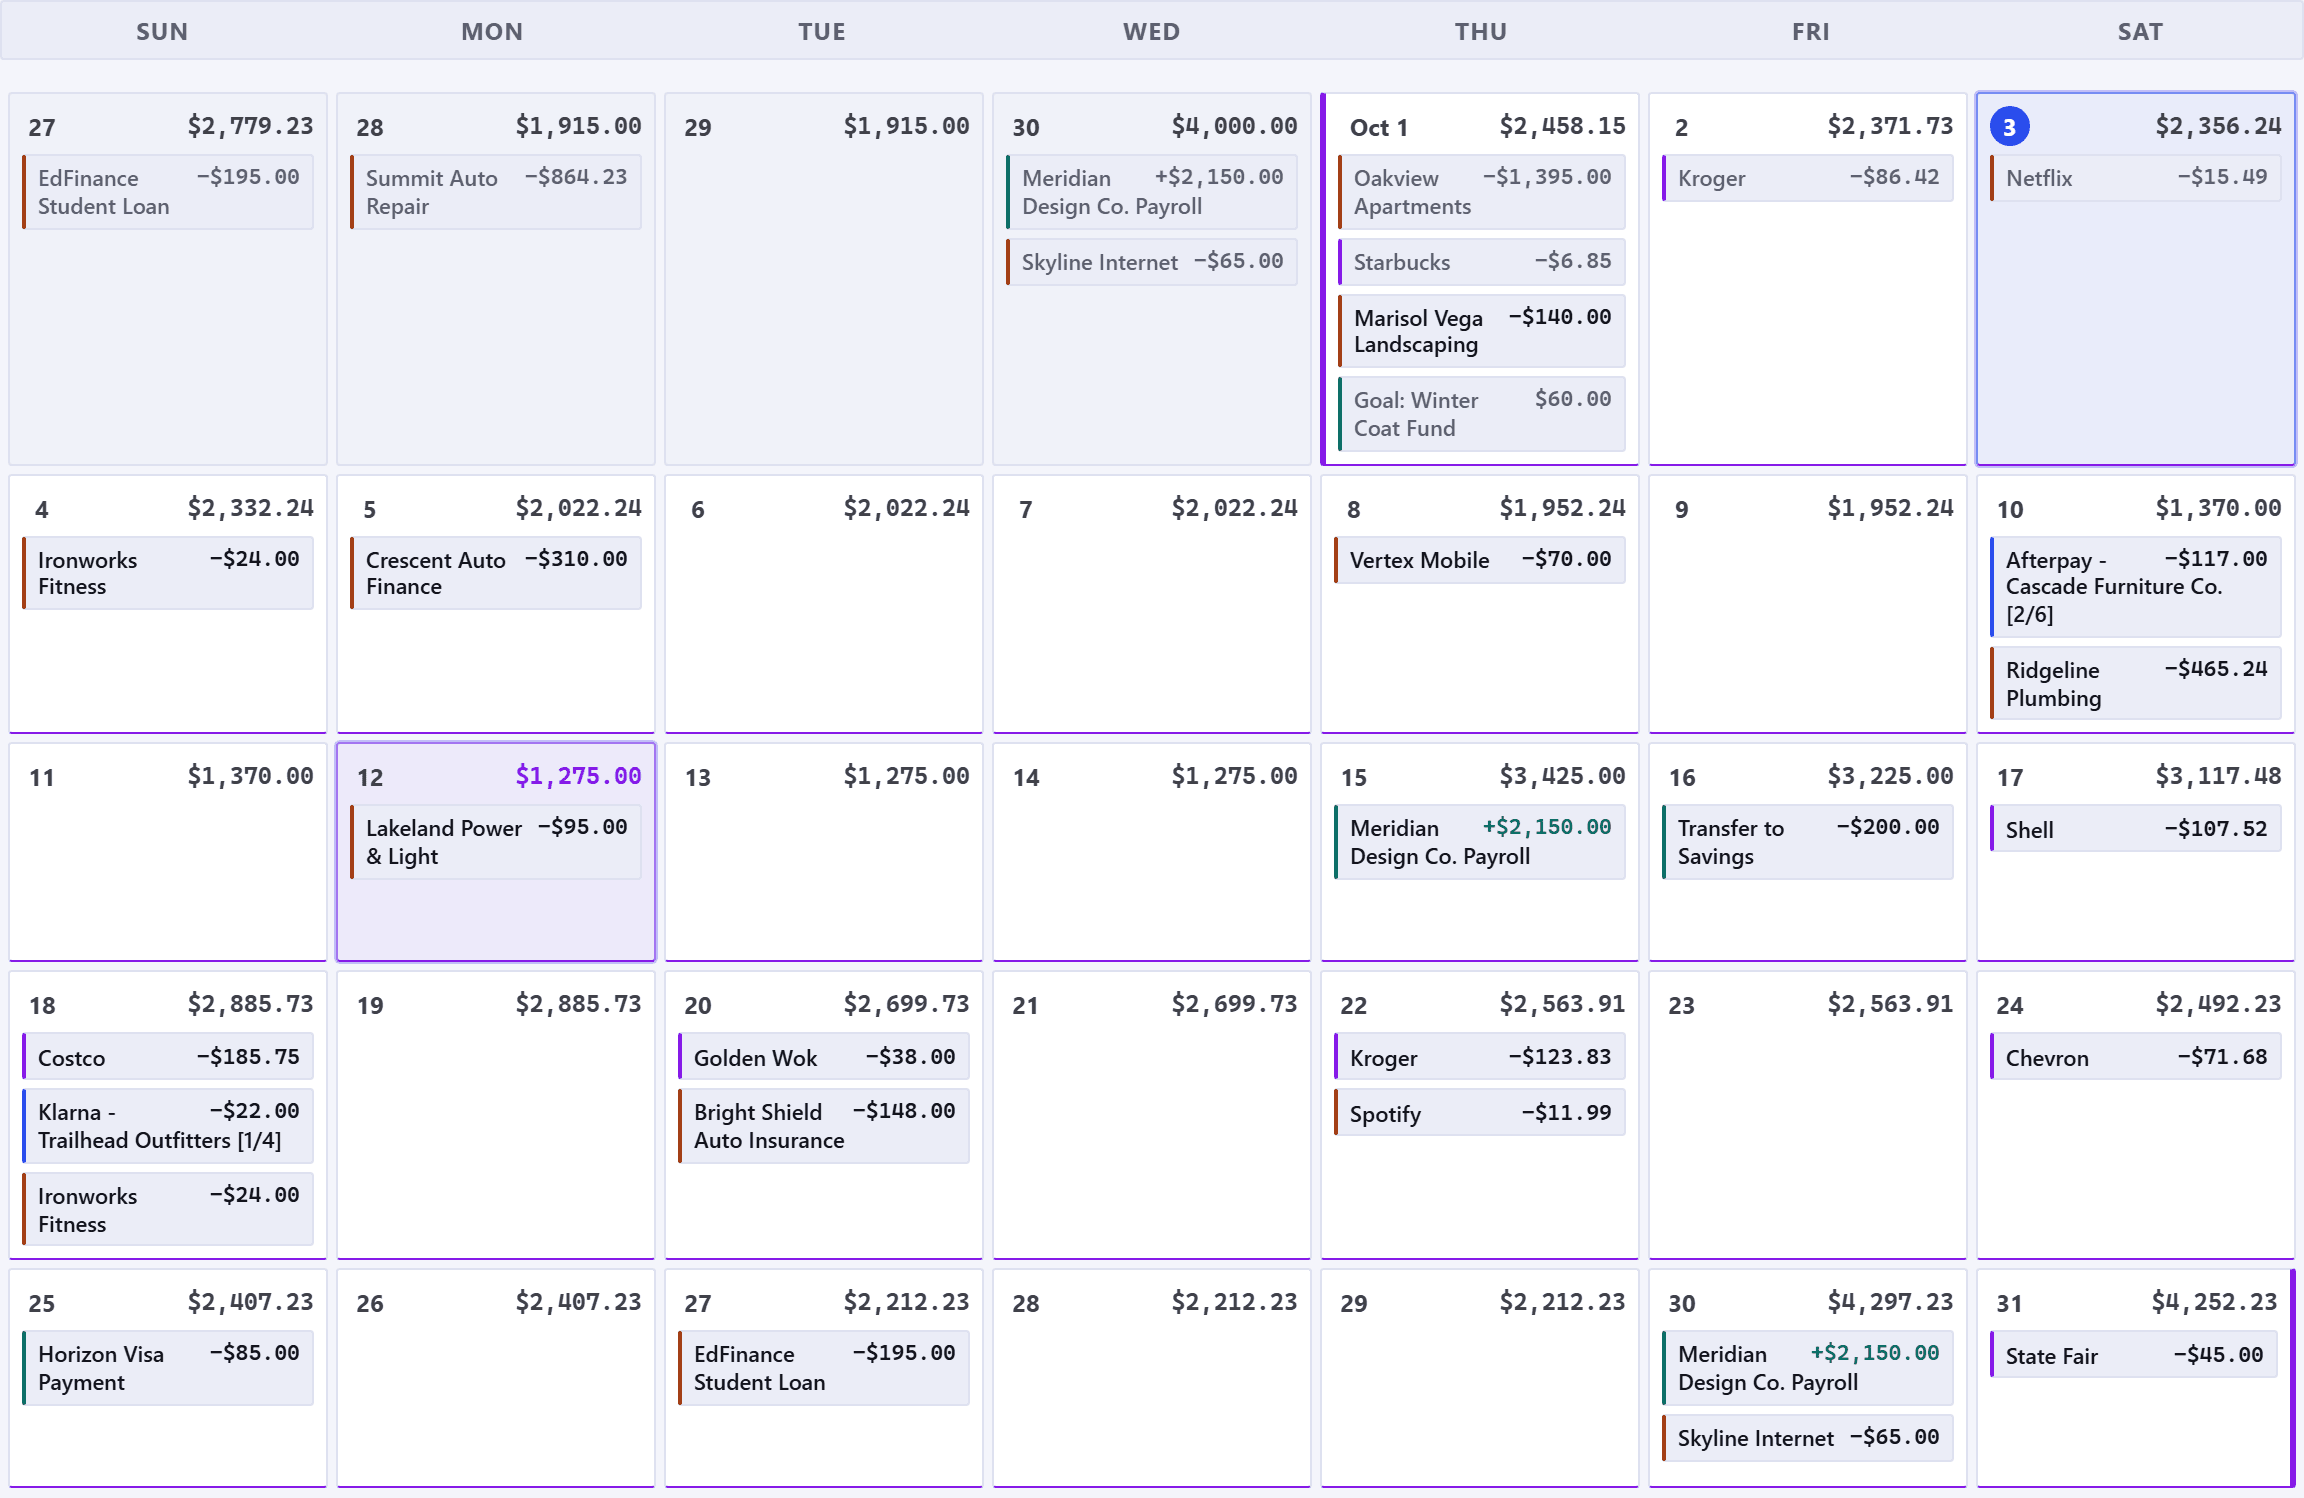
Task: Click Skyline Internet entry on Sept 30
Action: coord(1151,262)
